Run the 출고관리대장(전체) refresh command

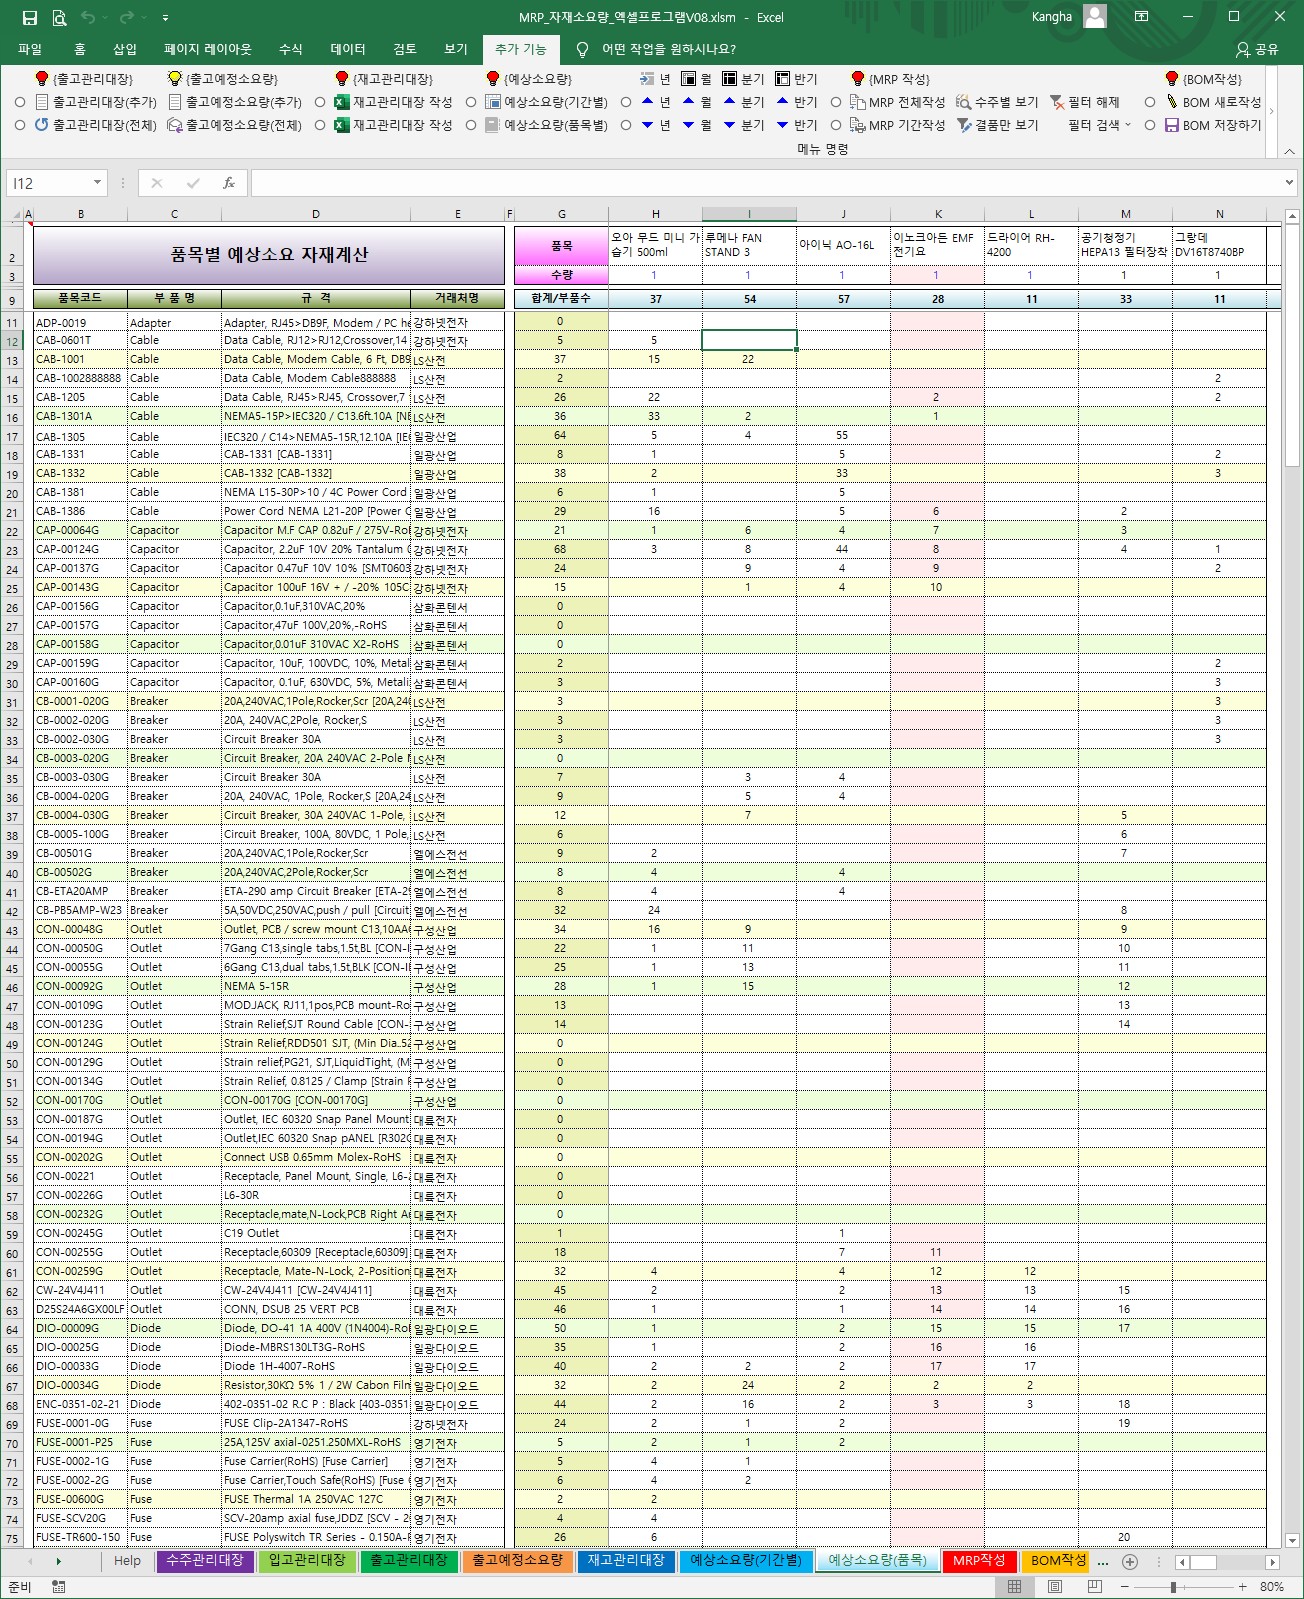(96, 125)
